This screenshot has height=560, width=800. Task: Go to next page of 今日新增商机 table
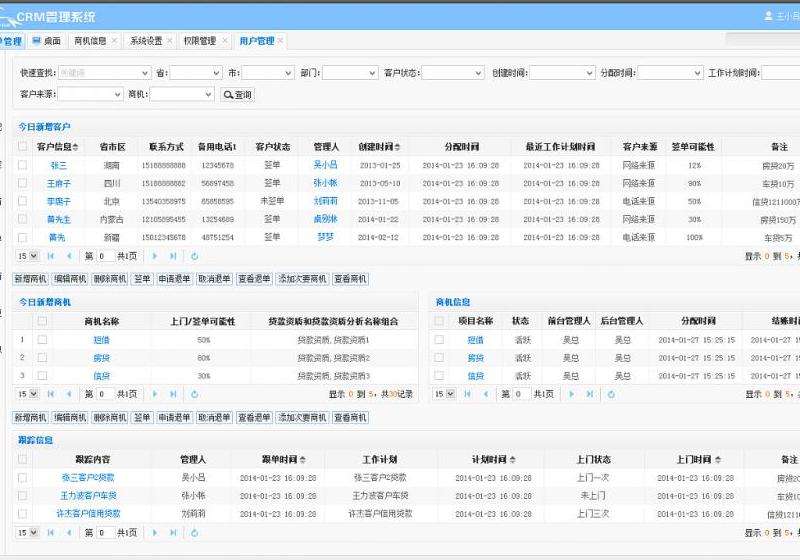pyautogui.click(x=155, y=394)
